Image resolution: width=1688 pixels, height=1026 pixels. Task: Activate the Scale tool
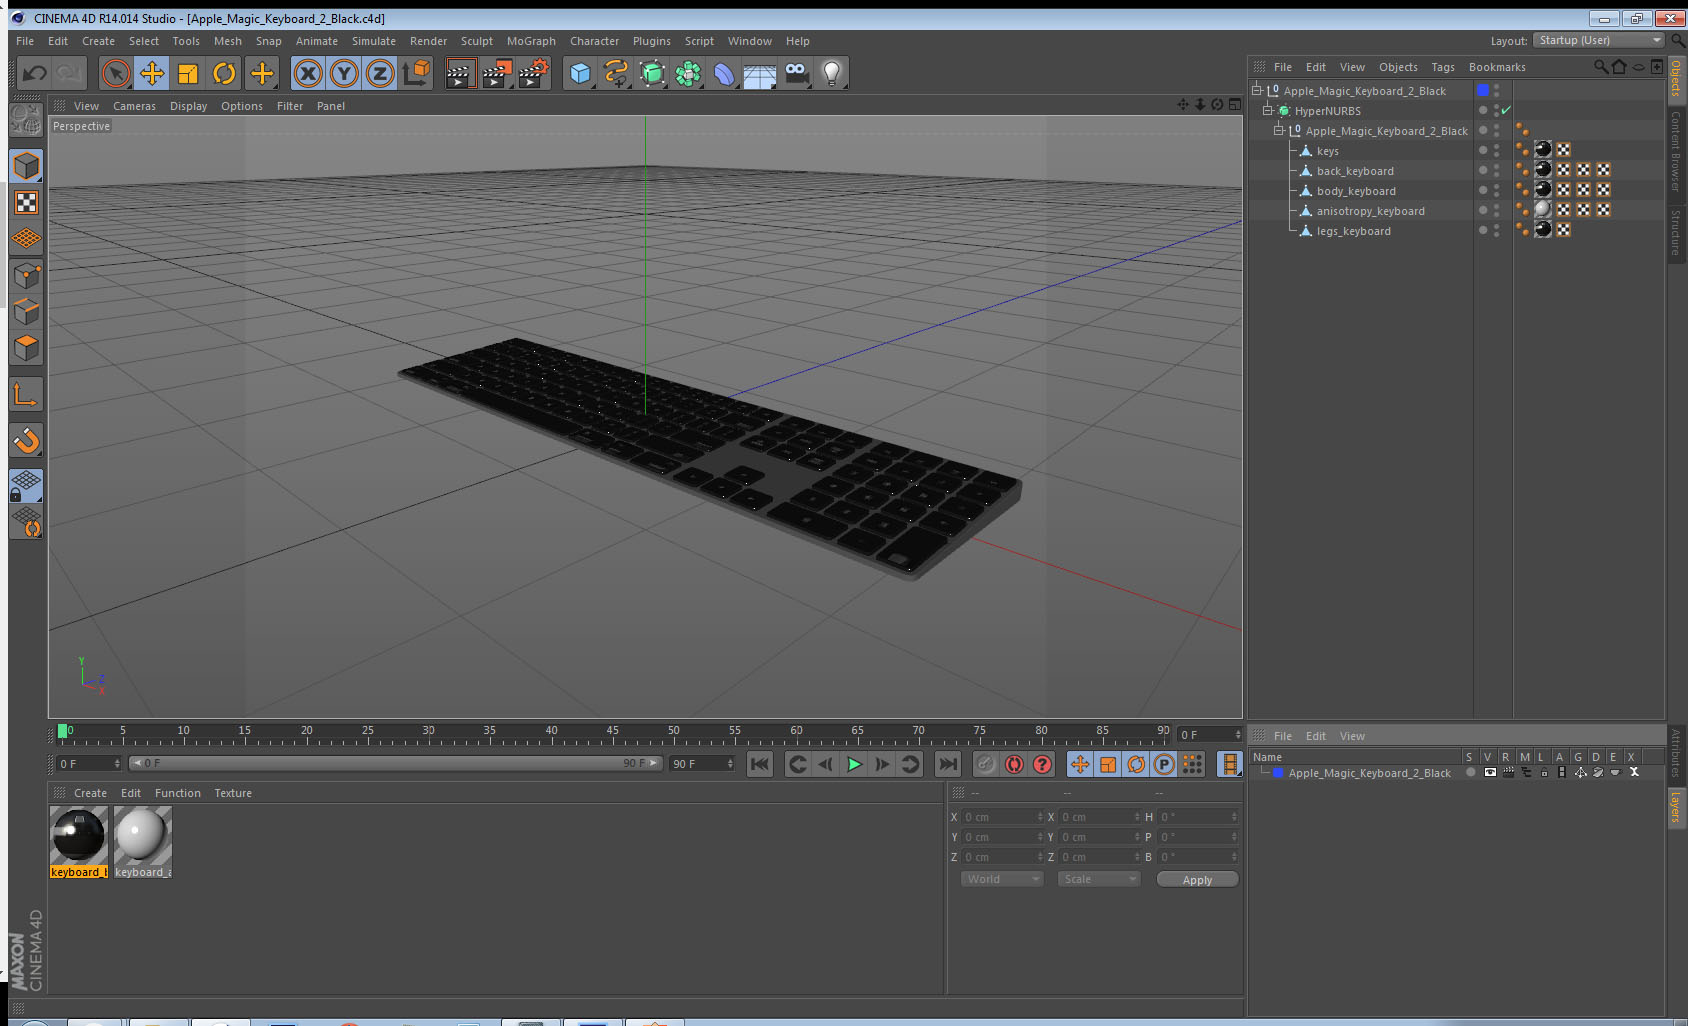click(188, 73)
